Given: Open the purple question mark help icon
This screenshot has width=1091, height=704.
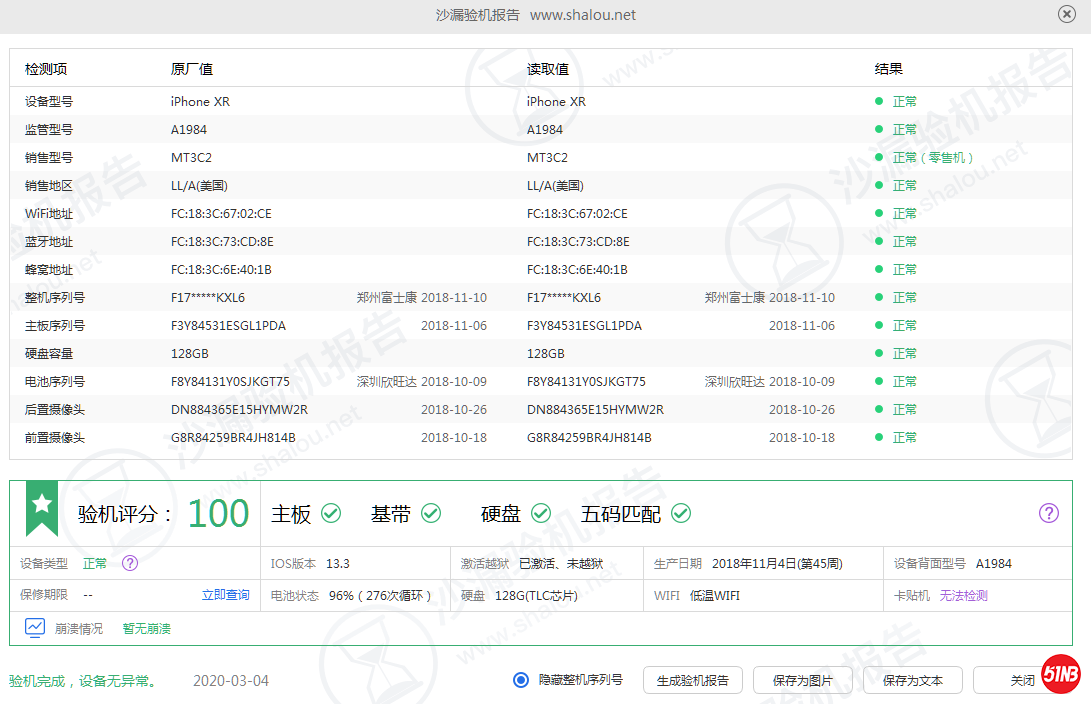Looking at the screenshot, I should [x=1048, y=513].
